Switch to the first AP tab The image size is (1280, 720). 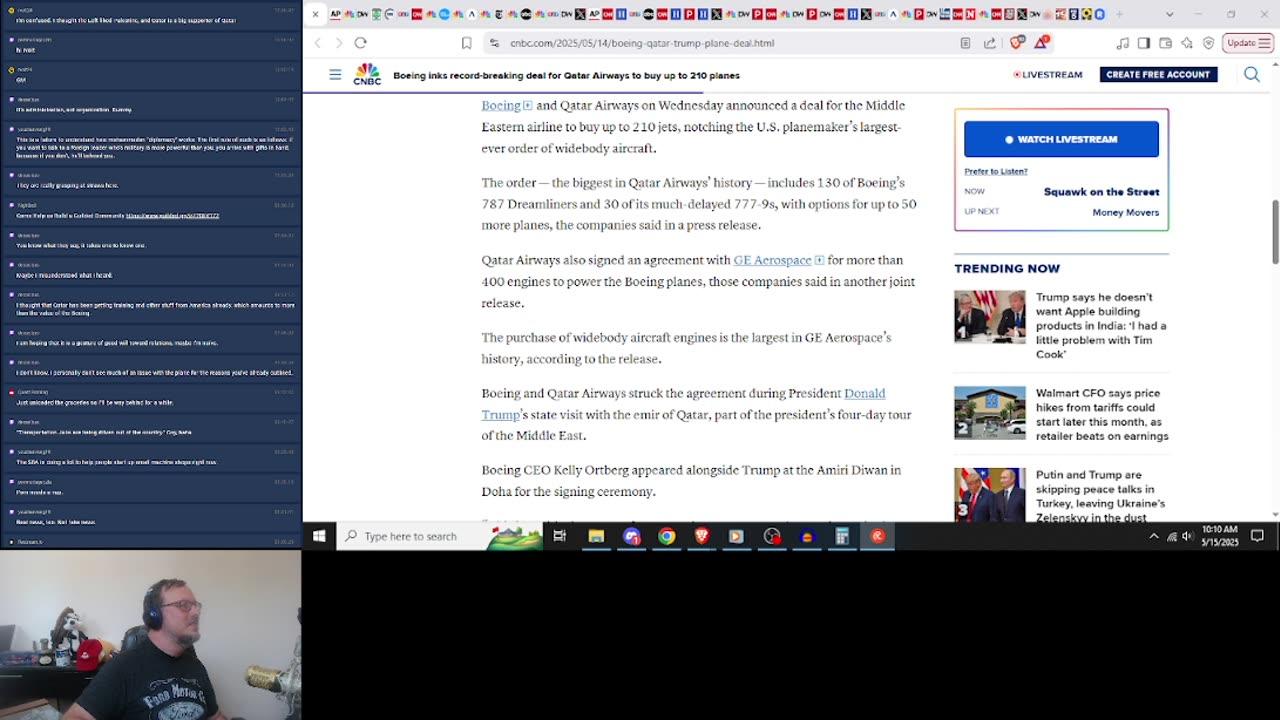click(x=335, y=14)
